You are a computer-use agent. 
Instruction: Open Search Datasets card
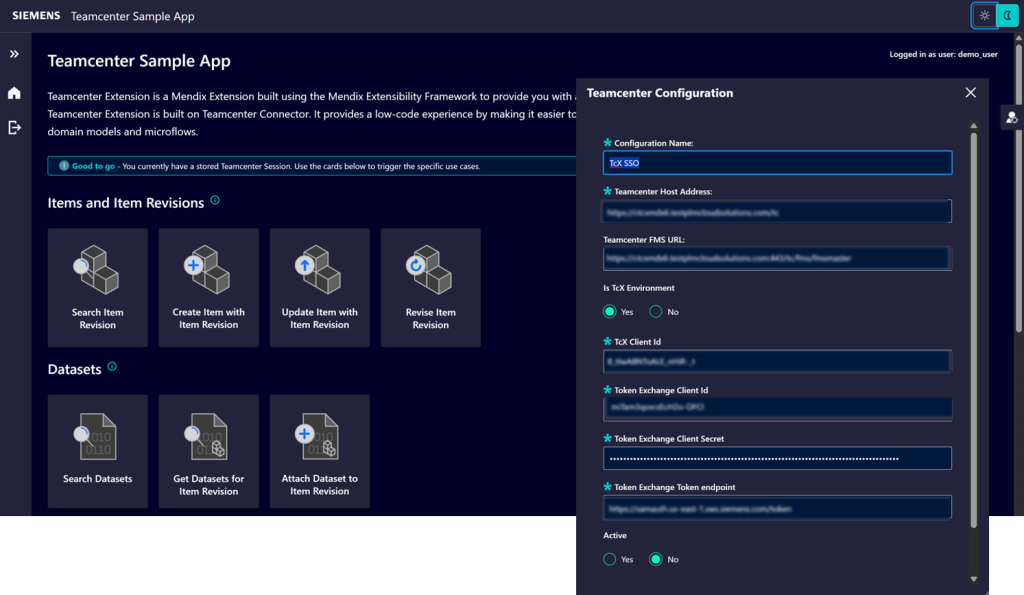98,452
